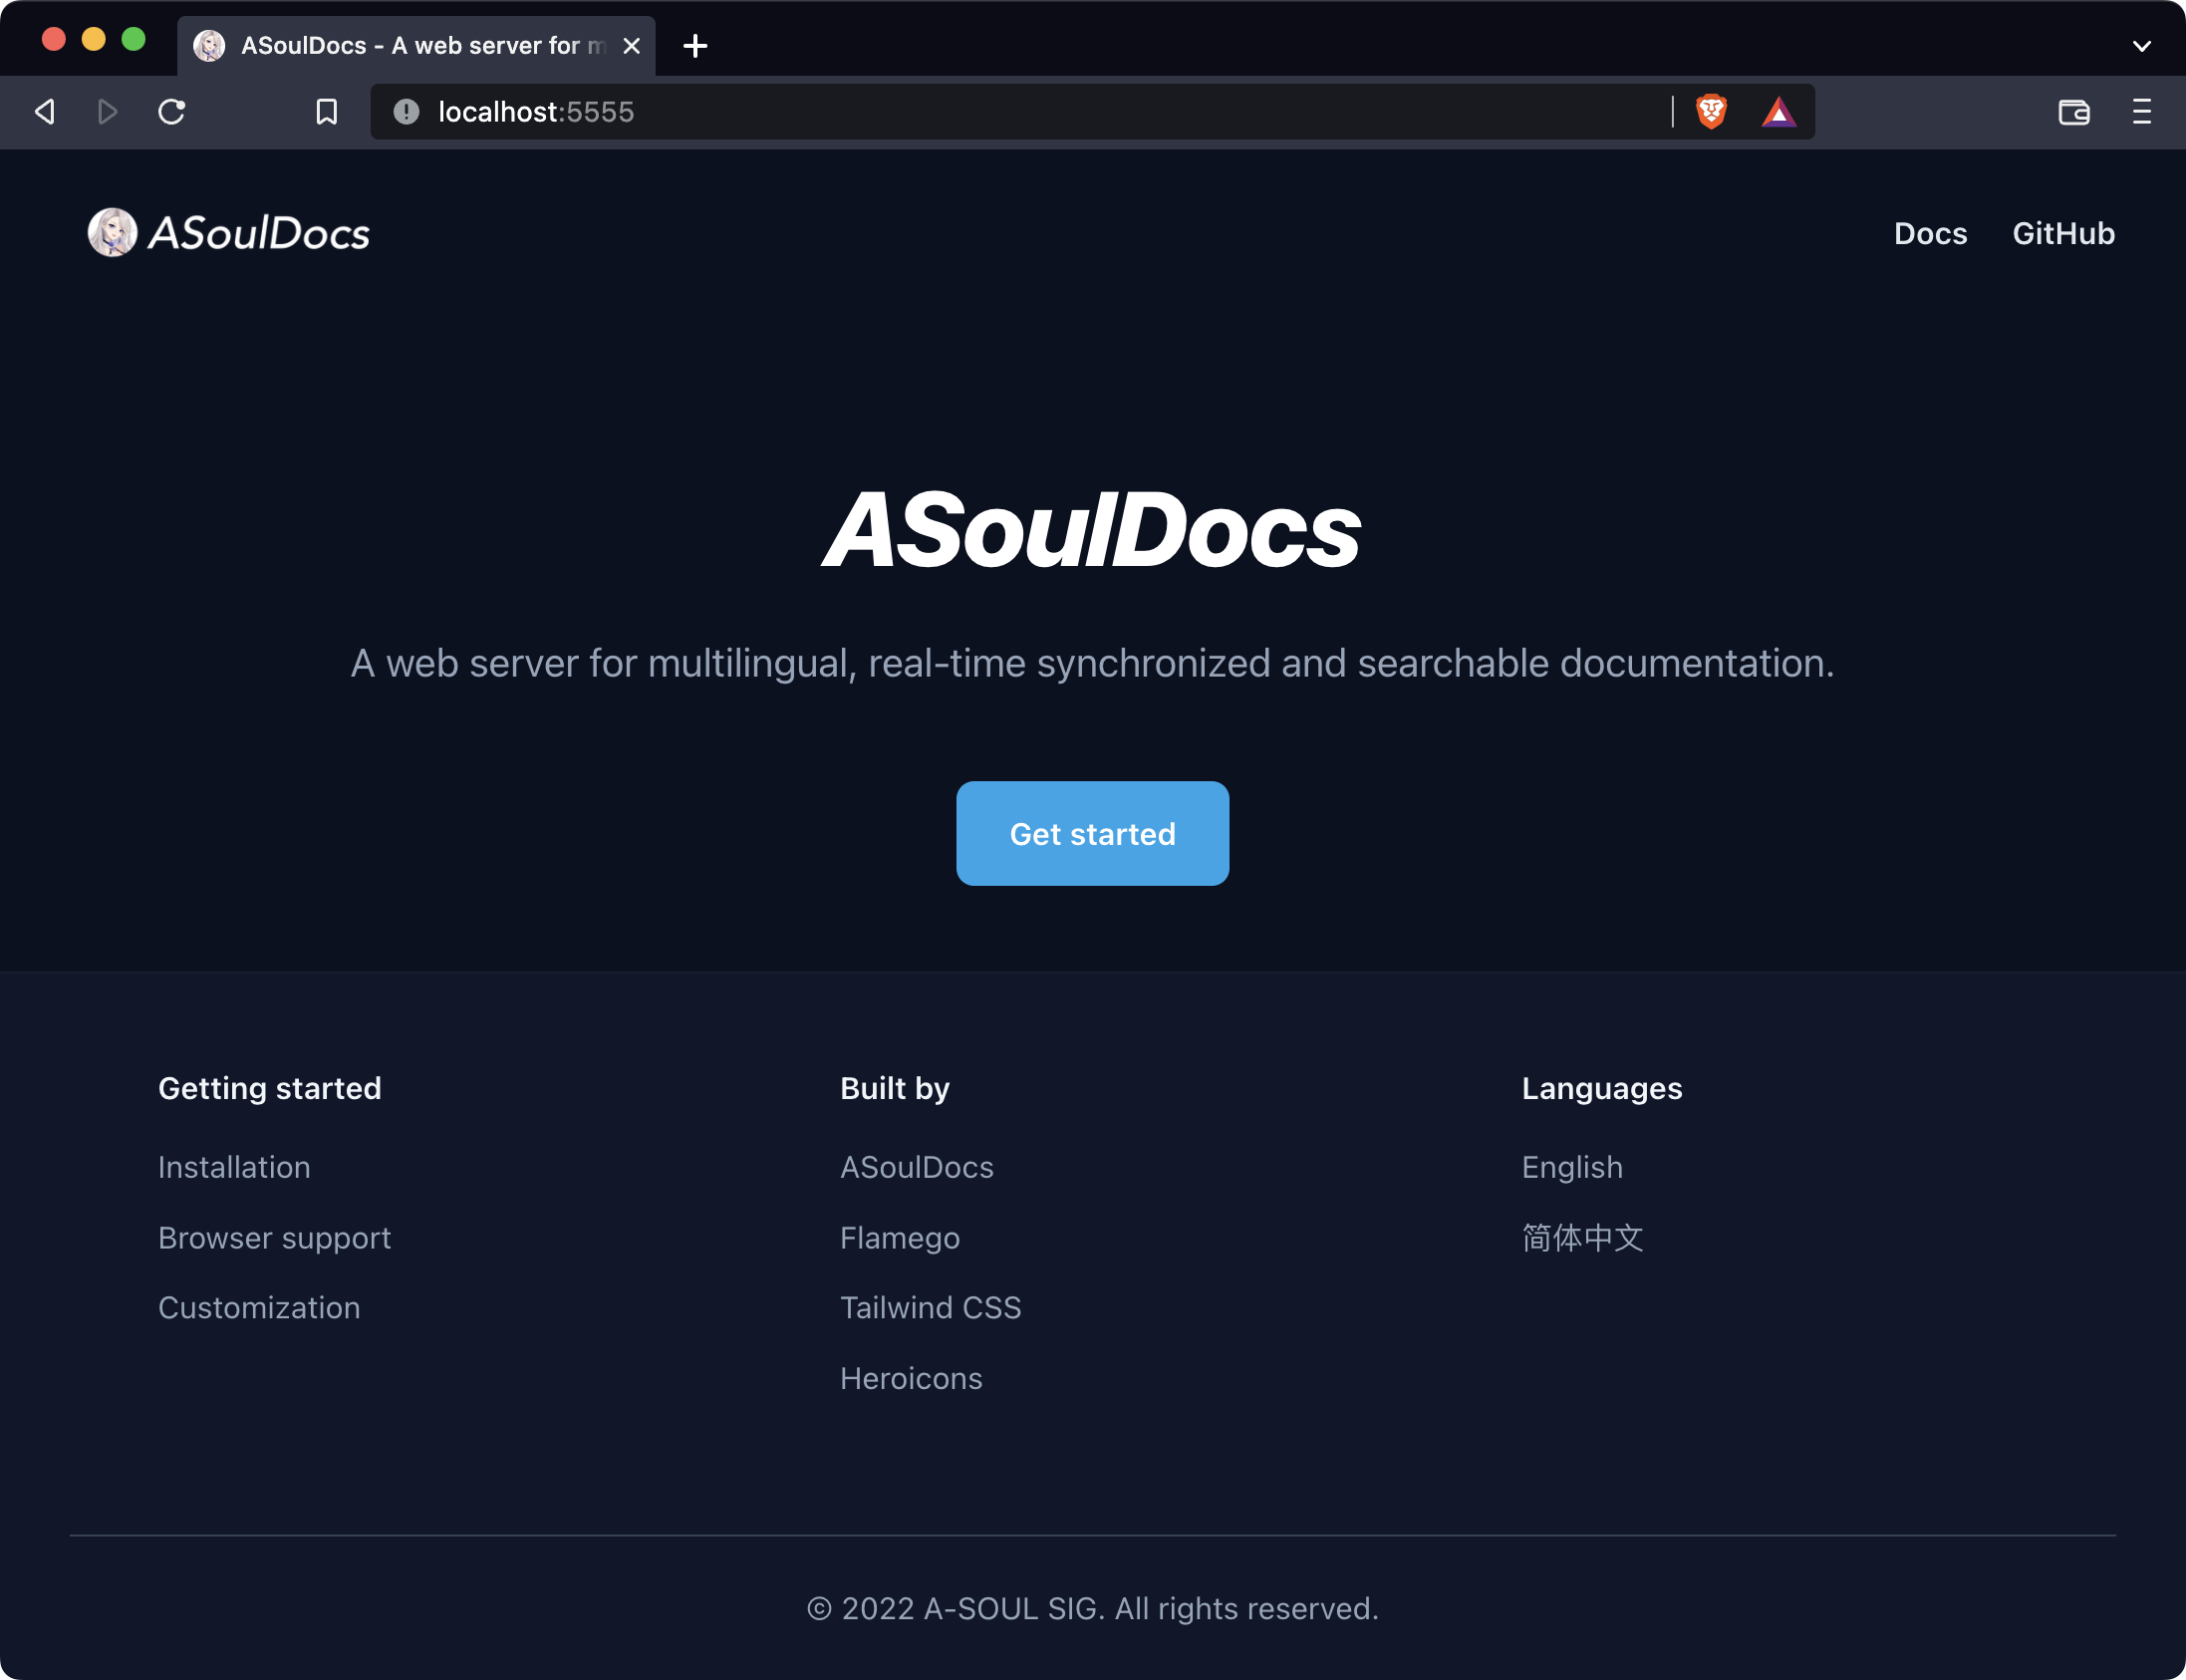
Task: Open the Tailwind CSS footer link
Action: 930,1308
